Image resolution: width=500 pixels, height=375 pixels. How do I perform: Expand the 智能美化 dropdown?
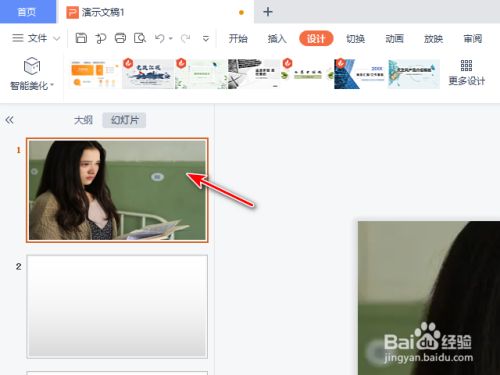pos(52,85)
